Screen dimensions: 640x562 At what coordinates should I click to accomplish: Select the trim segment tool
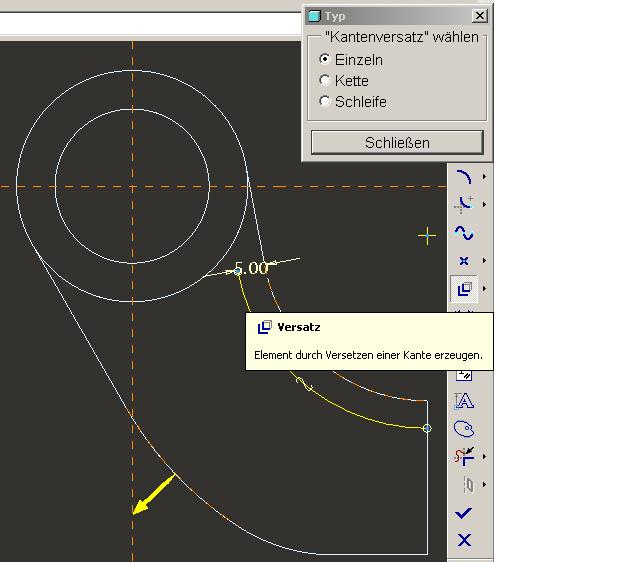point(463,457)
